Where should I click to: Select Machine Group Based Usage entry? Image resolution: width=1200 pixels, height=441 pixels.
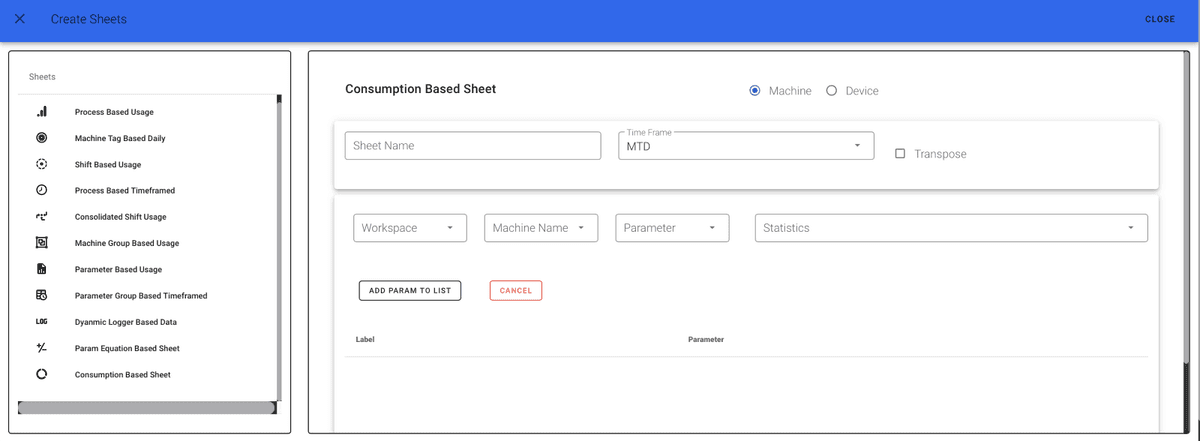127,243
